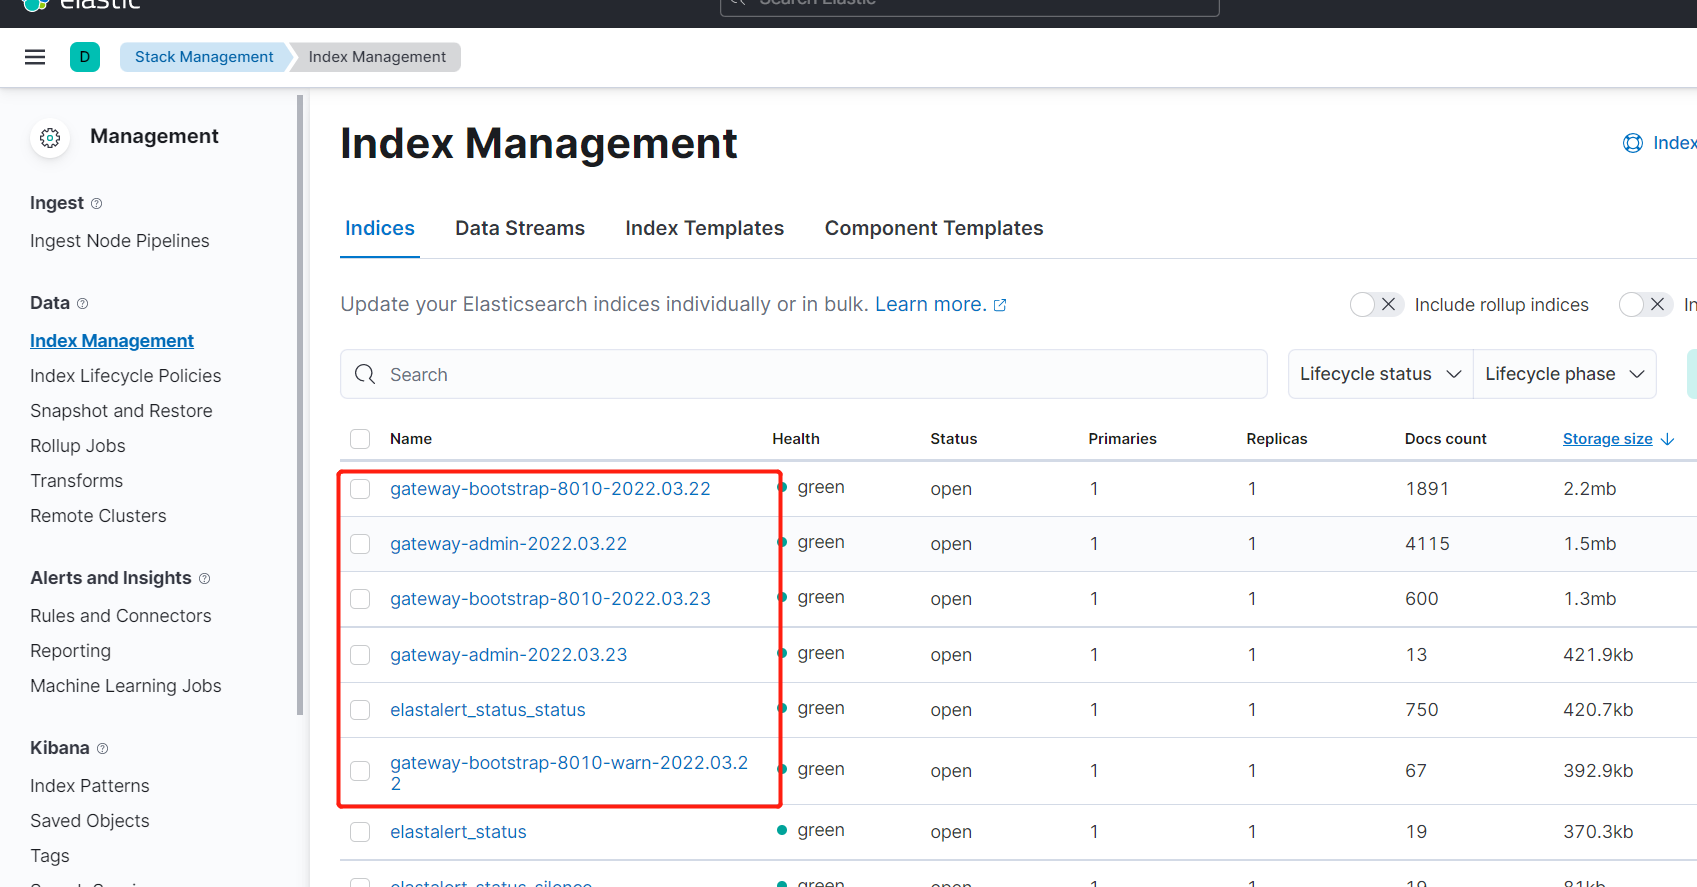Screen dimensions: 1697x887
Task: Open Remote Clusters in sidebar
Action: pyautogui.click(x=98, y=516)
